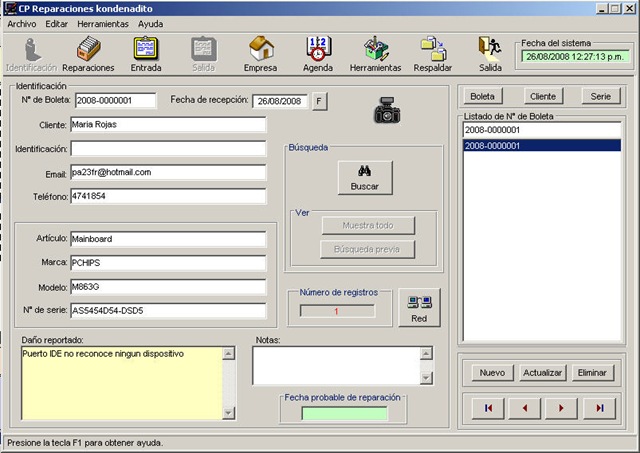Click the Teléfono input field
This screenshot has width=640, height=453.
coord(168,196)
